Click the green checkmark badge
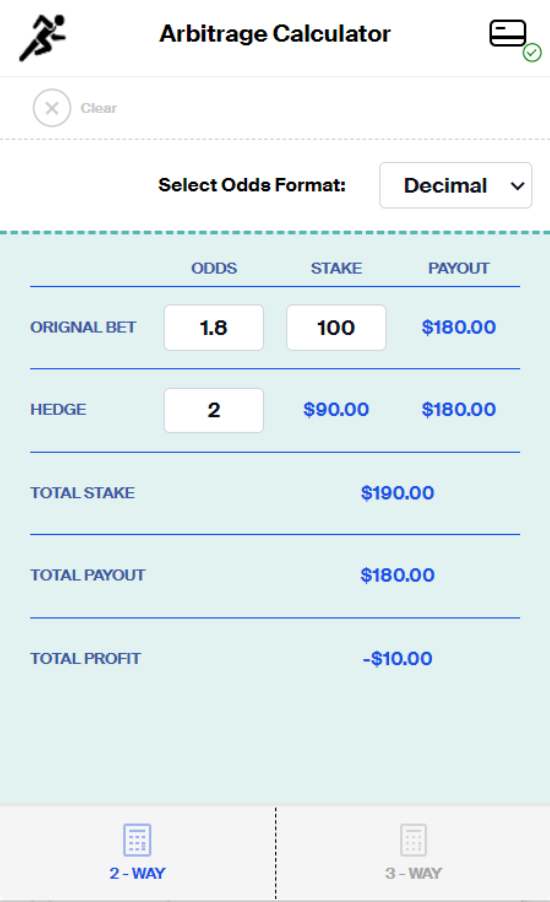This screenshot has height=902, width=550. tap(532, 53)
